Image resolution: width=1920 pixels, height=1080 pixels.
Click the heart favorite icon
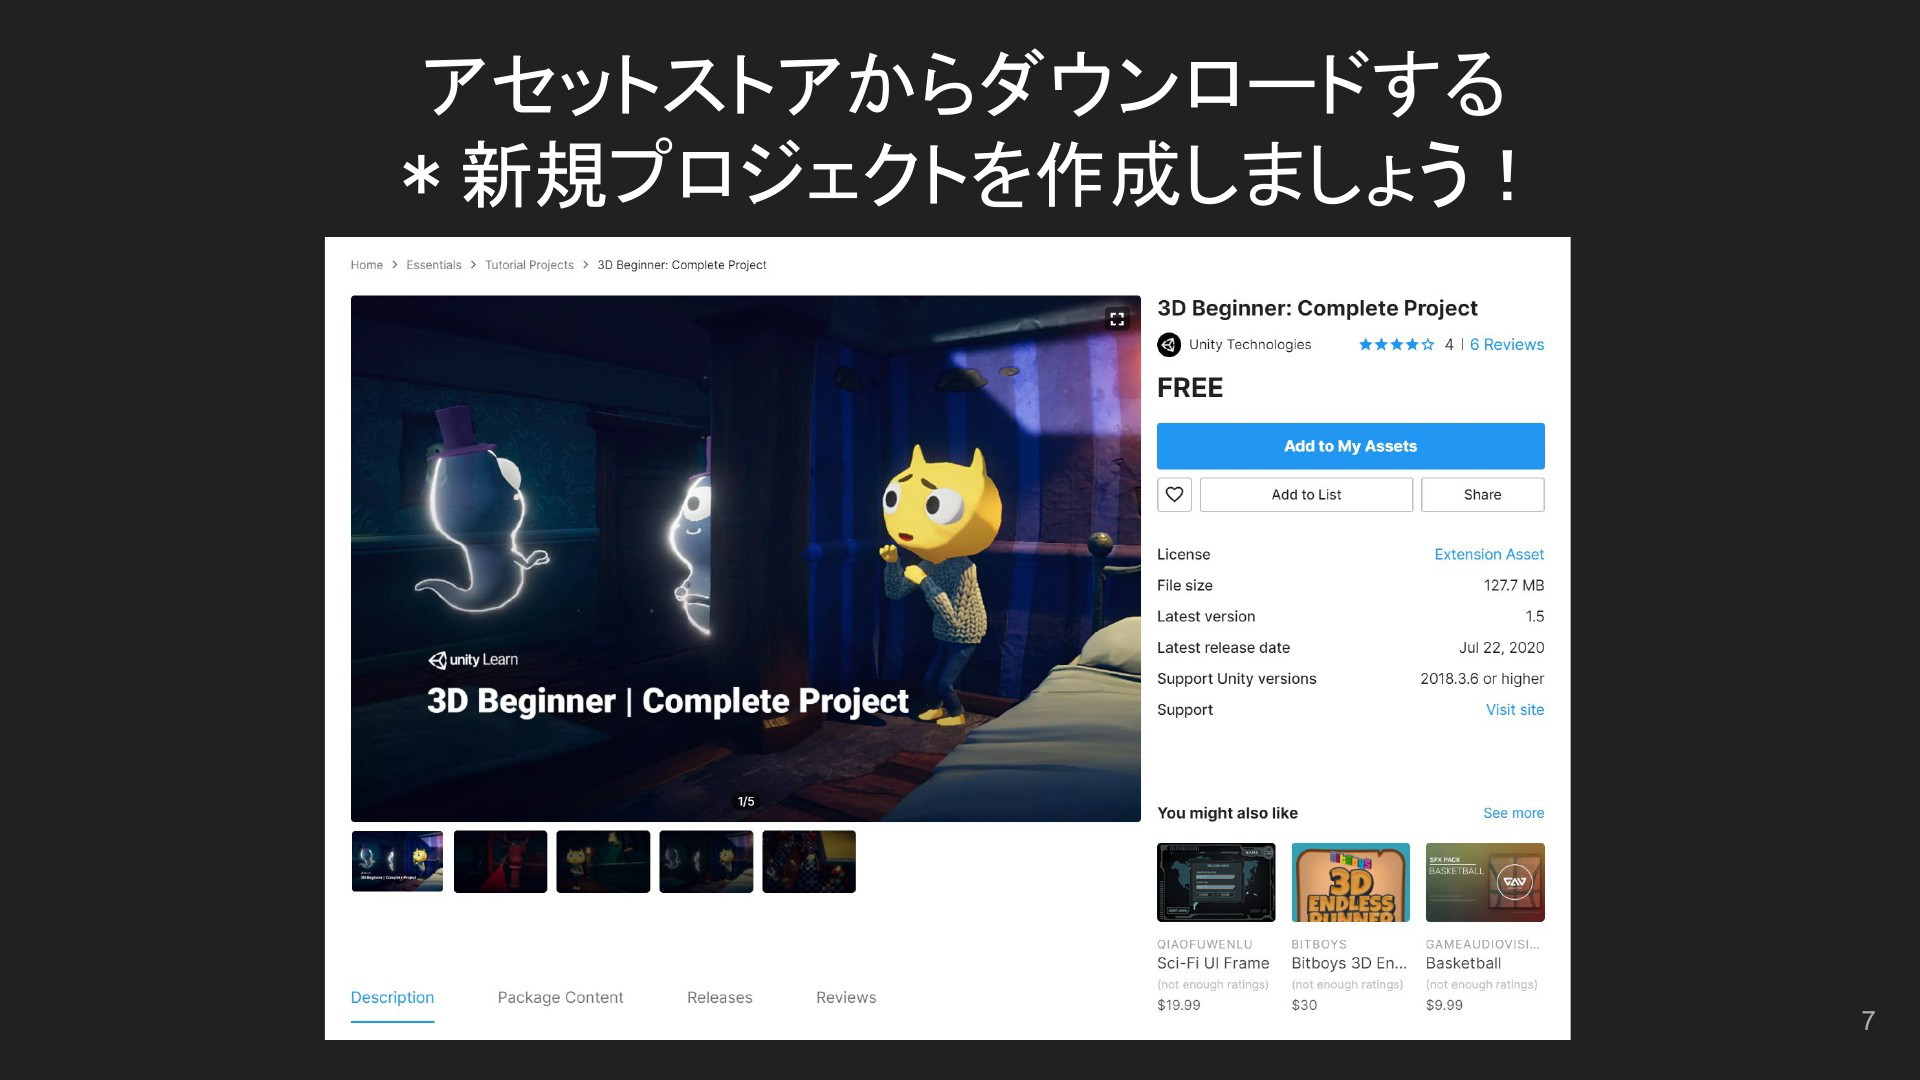1174,495
